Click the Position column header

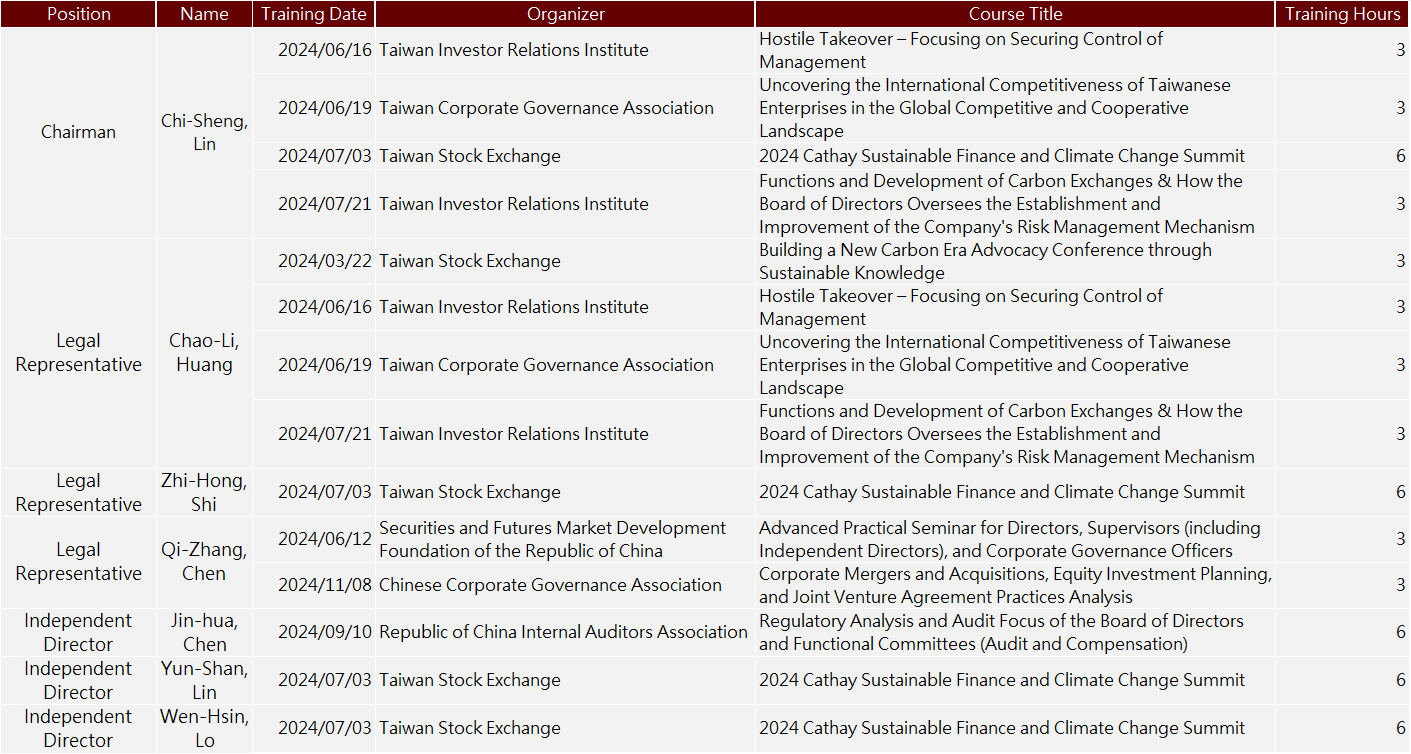pyautogui.click(x=78, y=14)
